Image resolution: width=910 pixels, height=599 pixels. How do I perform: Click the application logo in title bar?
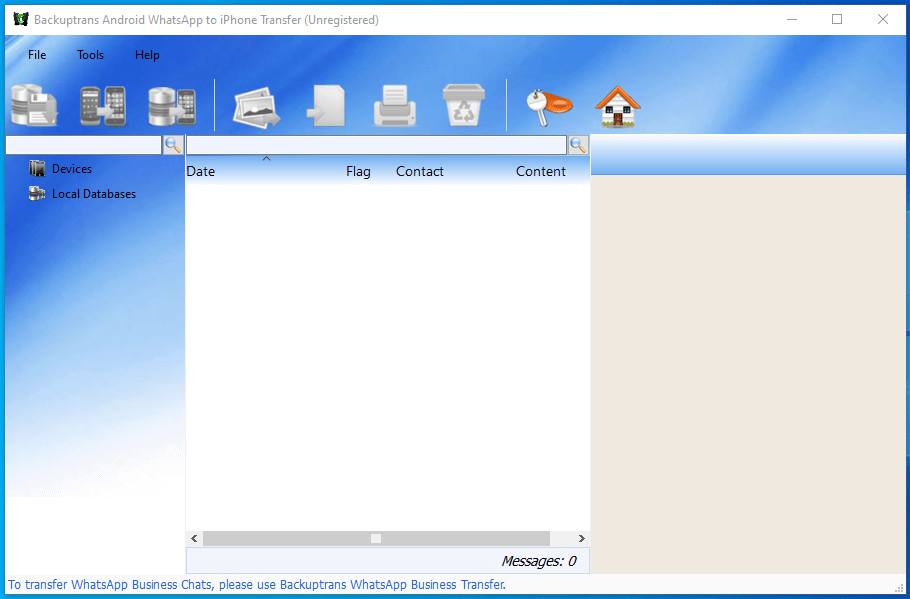pos(21,20)
